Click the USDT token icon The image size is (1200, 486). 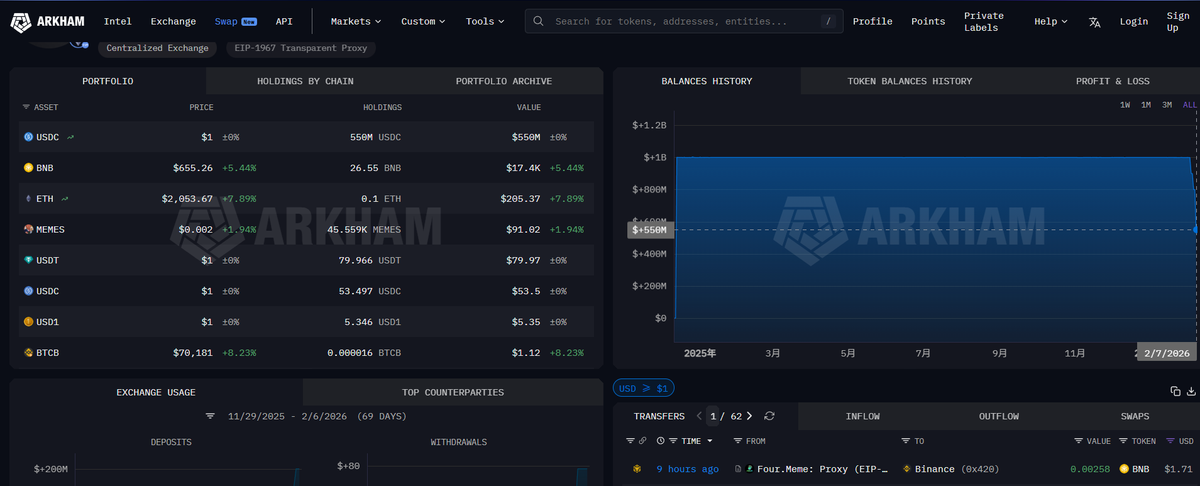point(28,260)
